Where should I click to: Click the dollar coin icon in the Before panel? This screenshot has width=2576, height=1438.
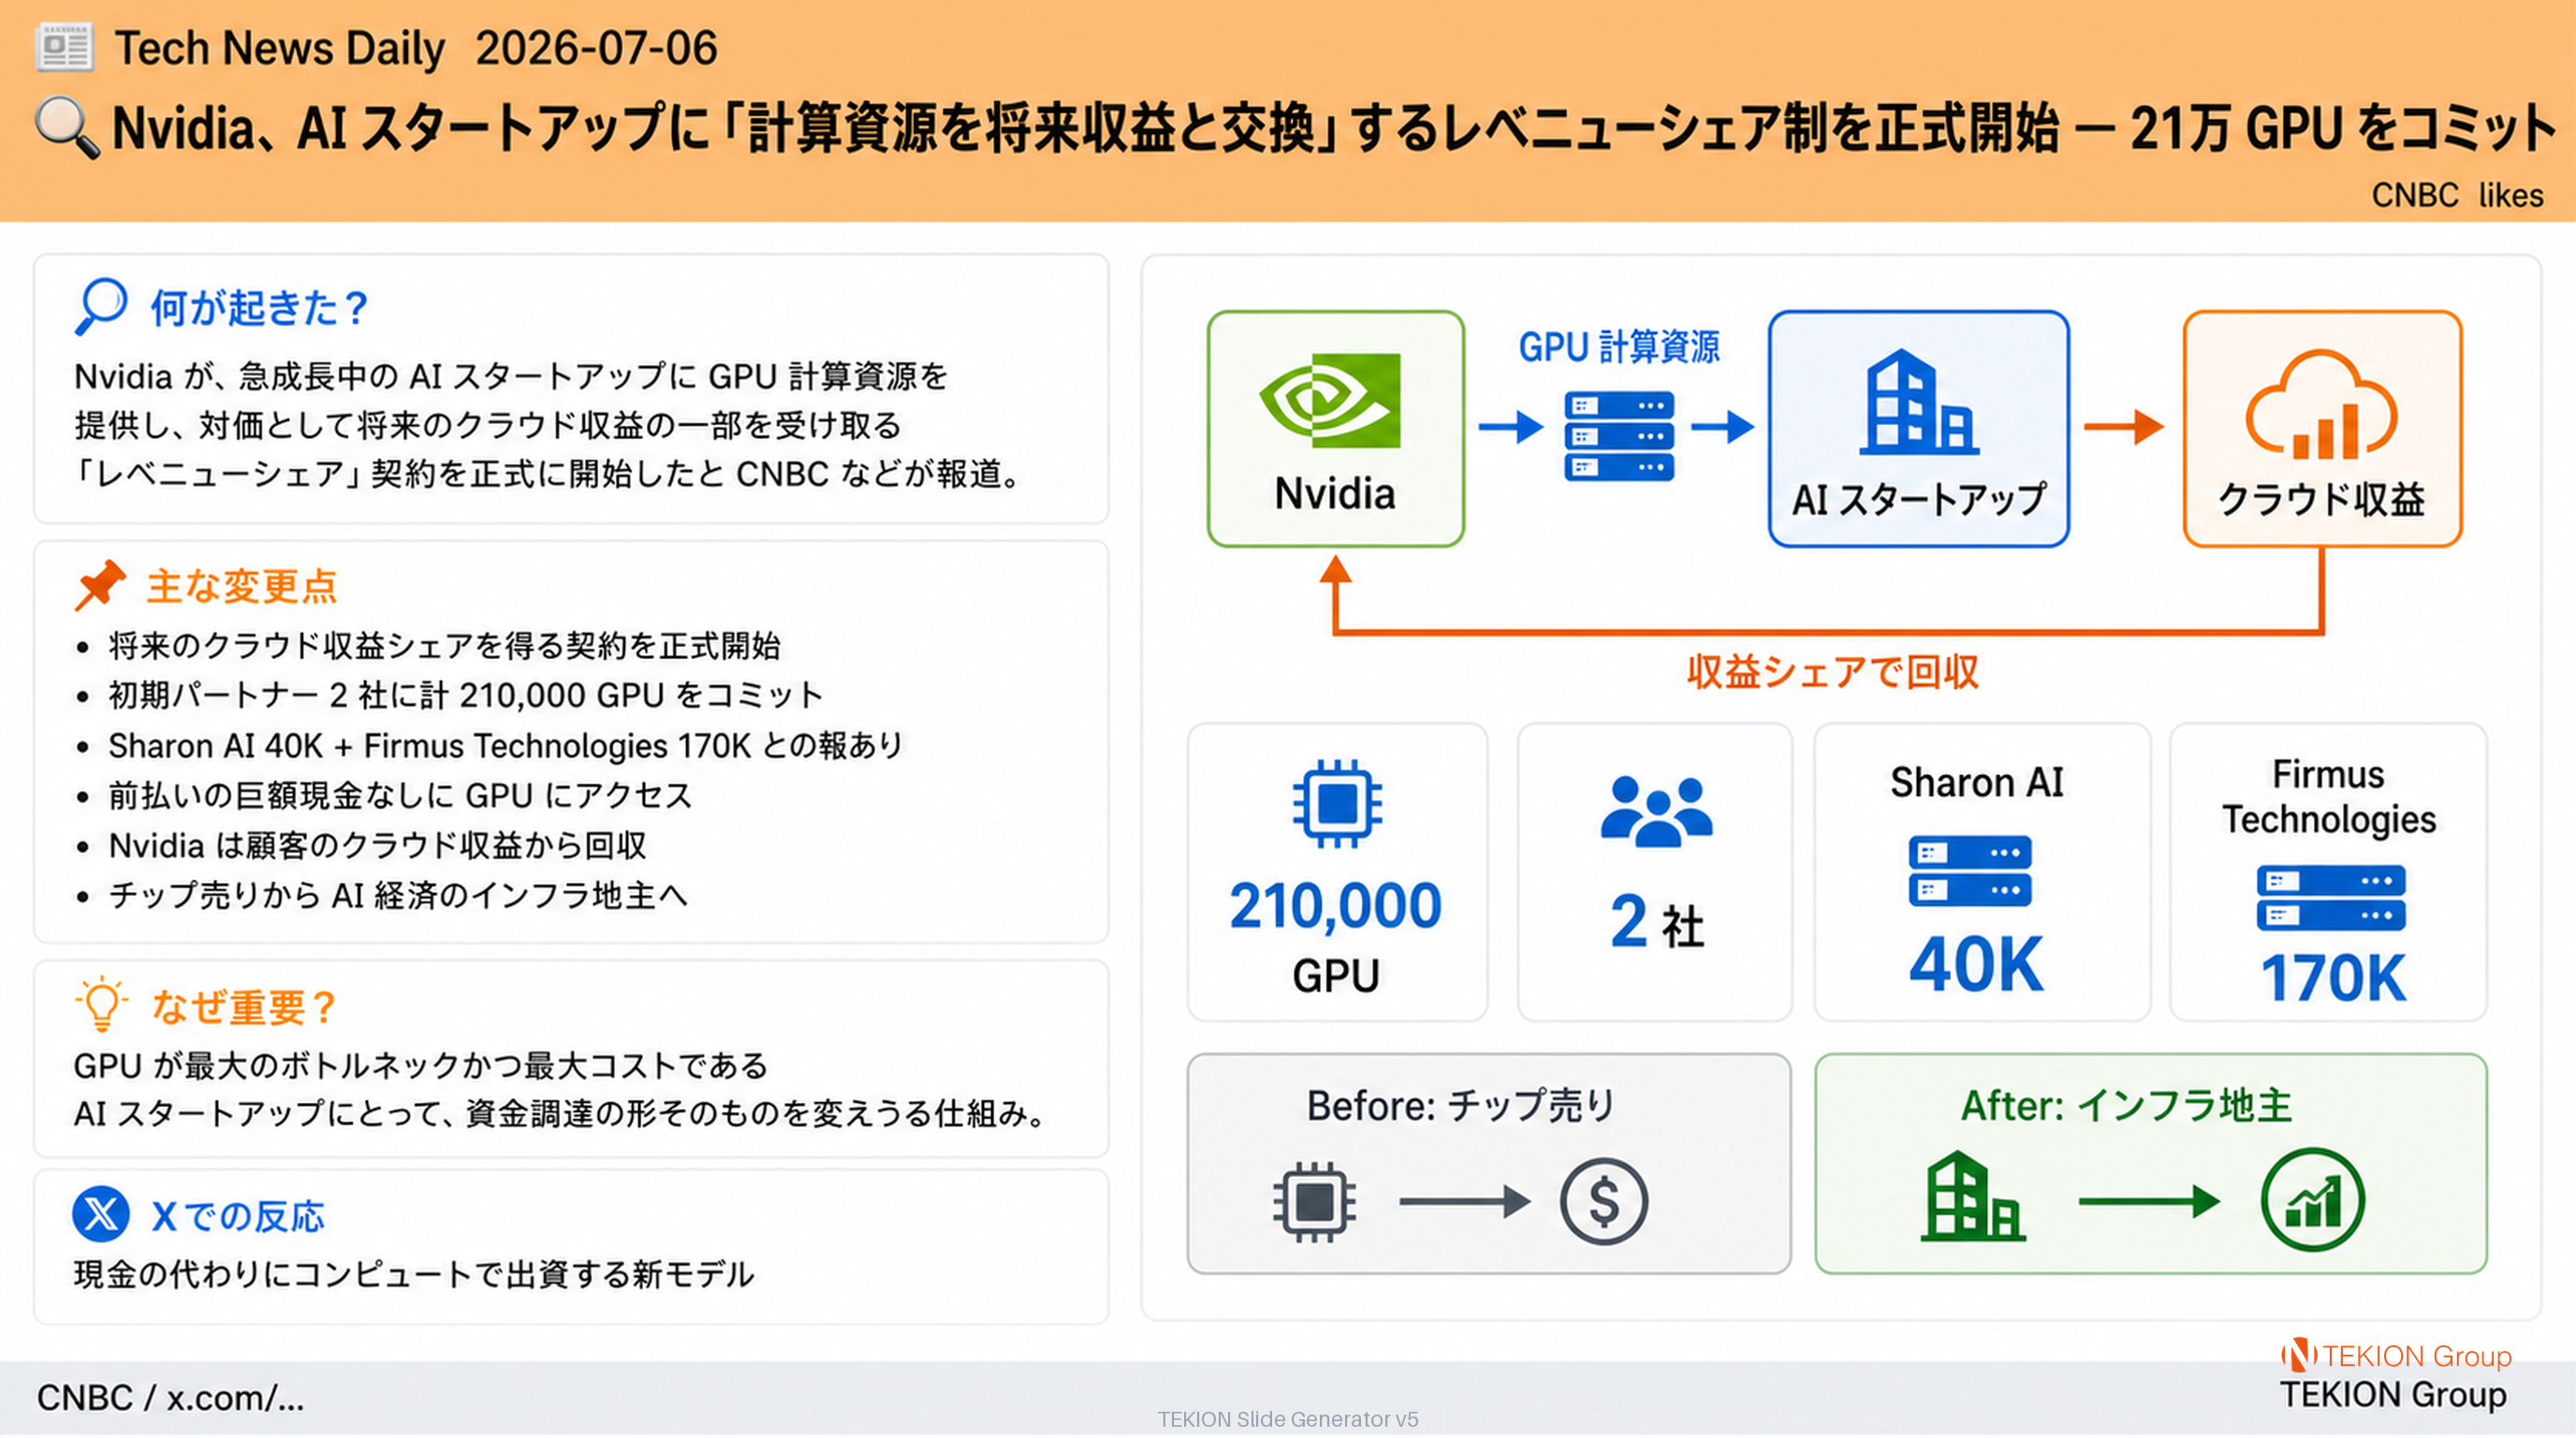1604,1201
